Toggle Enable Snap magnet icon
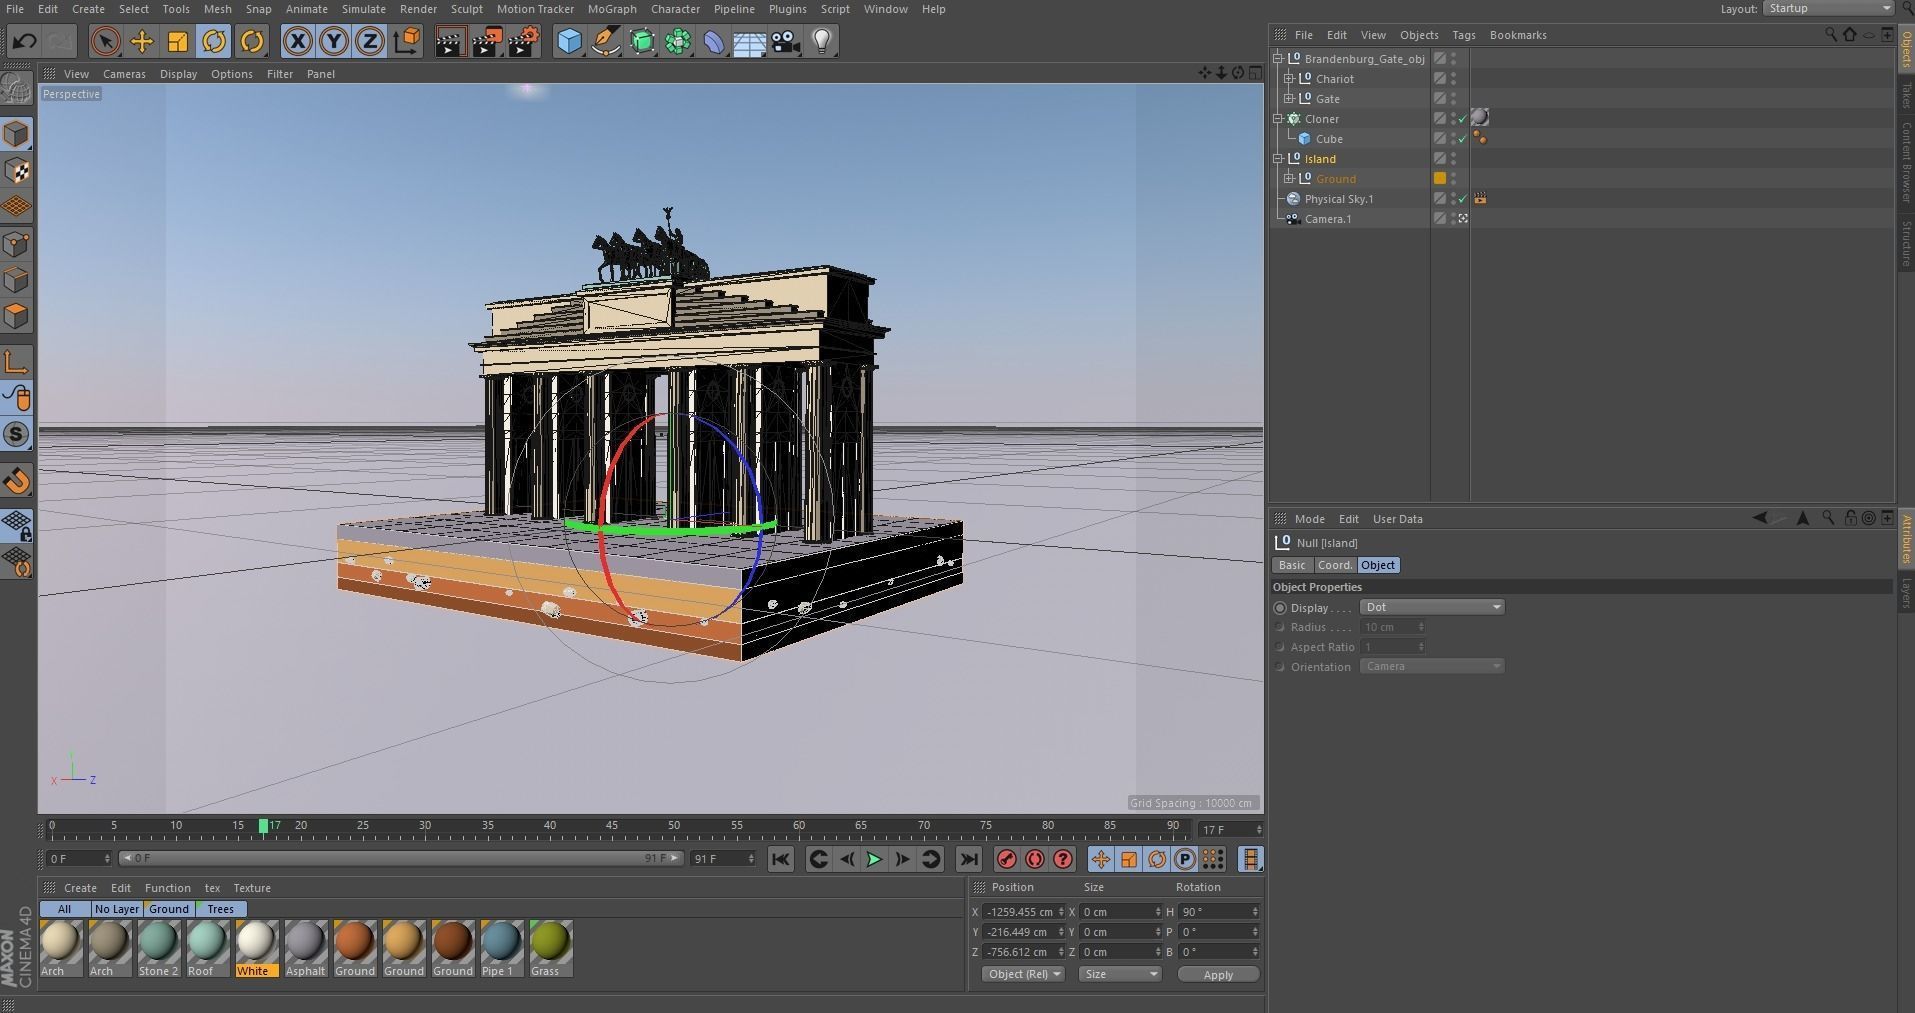The image size is (1915, 1013). coord(17,481)
